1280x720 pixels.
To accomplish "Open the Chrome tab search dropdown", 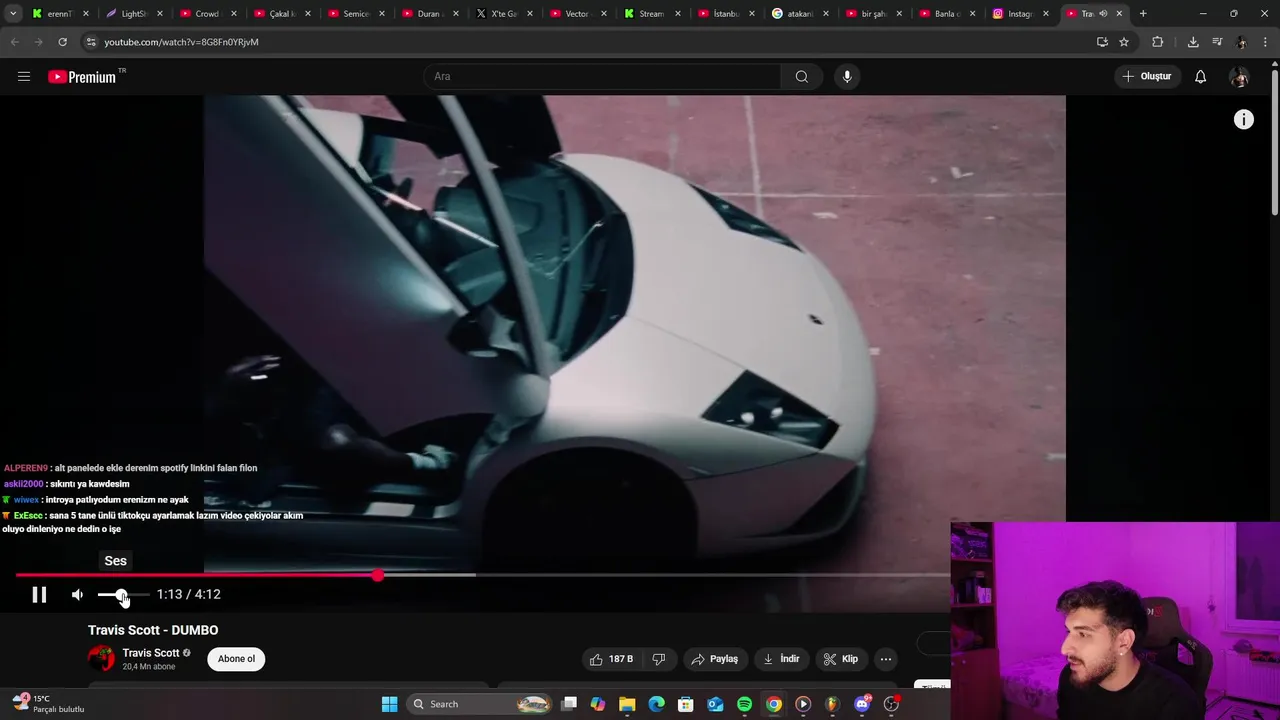I will [12, 13].
